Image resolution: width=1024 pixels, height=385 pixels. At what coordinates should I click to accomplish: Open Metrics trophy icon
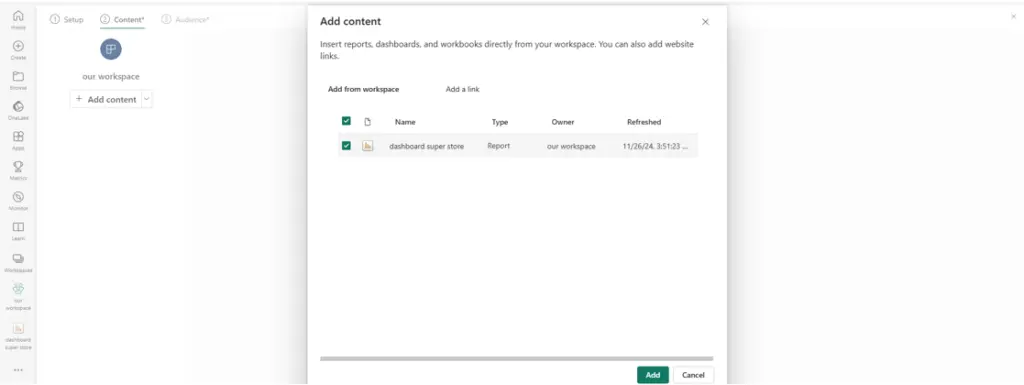click(18, 170)
